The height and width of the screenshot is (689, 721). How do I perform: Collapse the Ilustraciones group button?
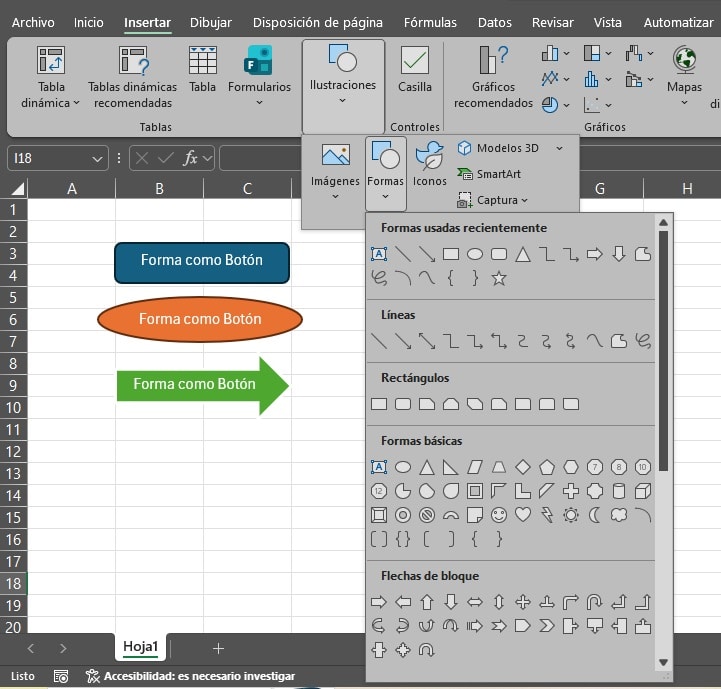343,86
